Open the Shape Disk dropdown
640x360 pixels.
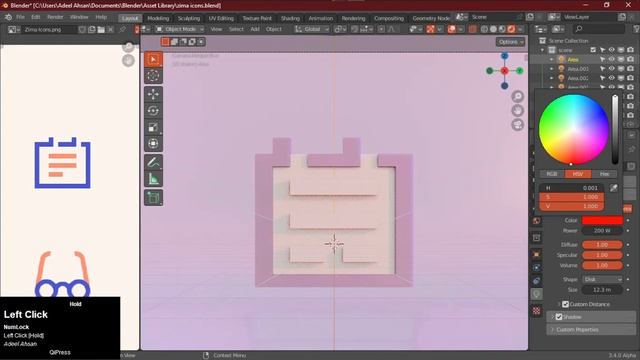(602, 280)
